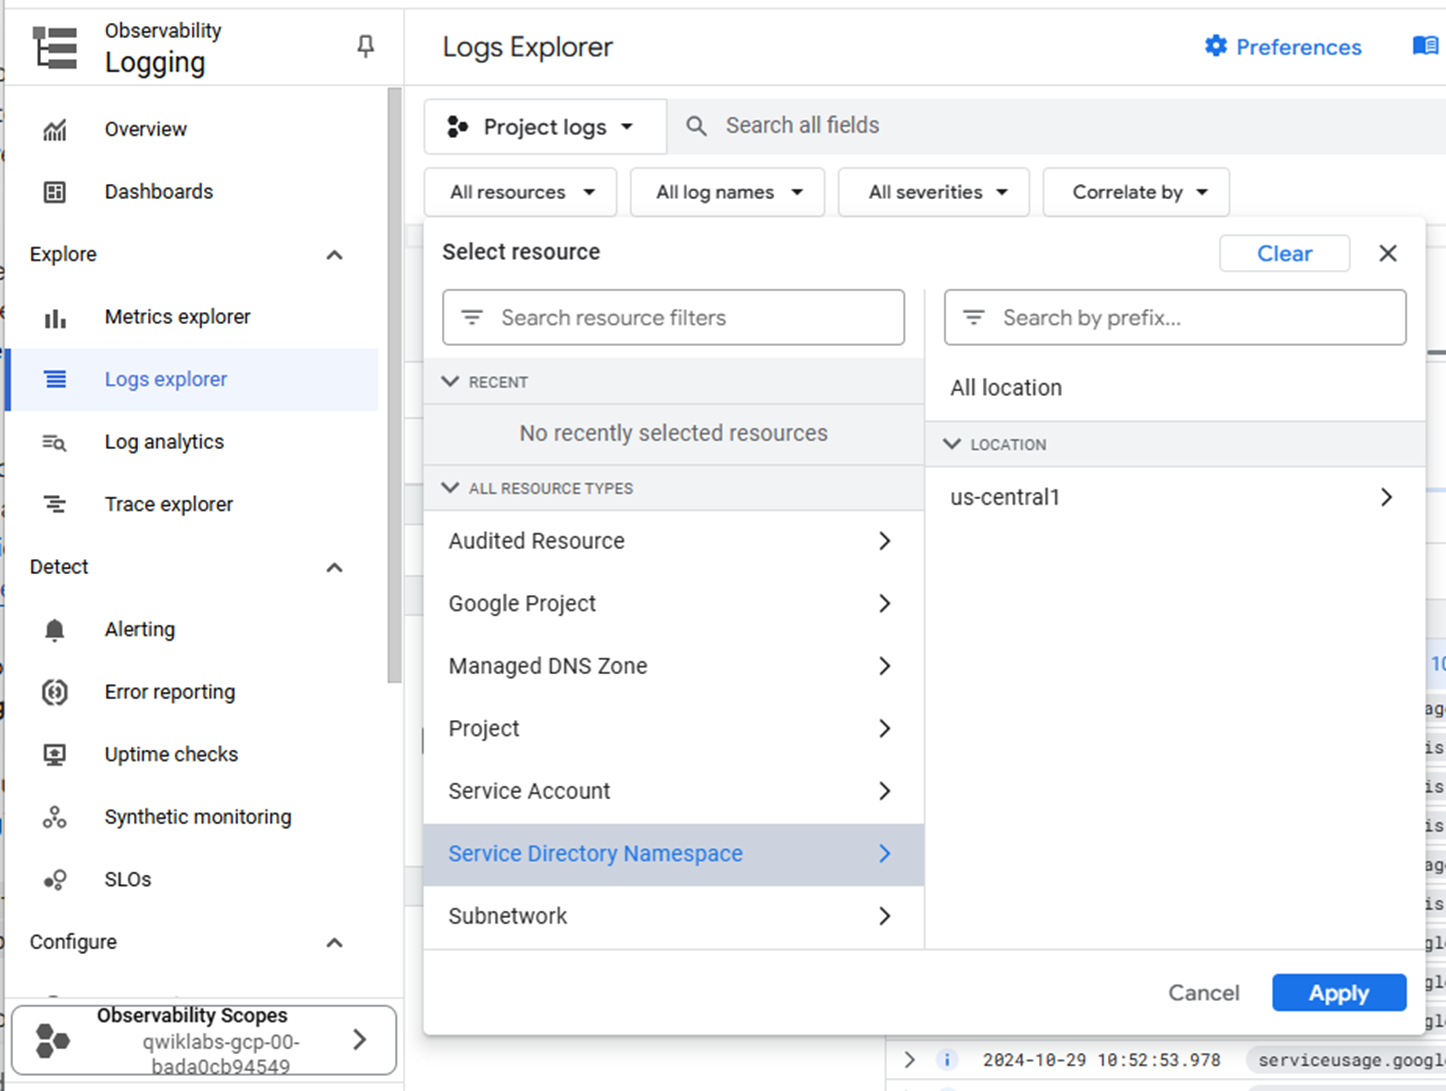Click the Error reporting icon
The width and height of the screenshot is (1446, 1091).
(55, 692)
